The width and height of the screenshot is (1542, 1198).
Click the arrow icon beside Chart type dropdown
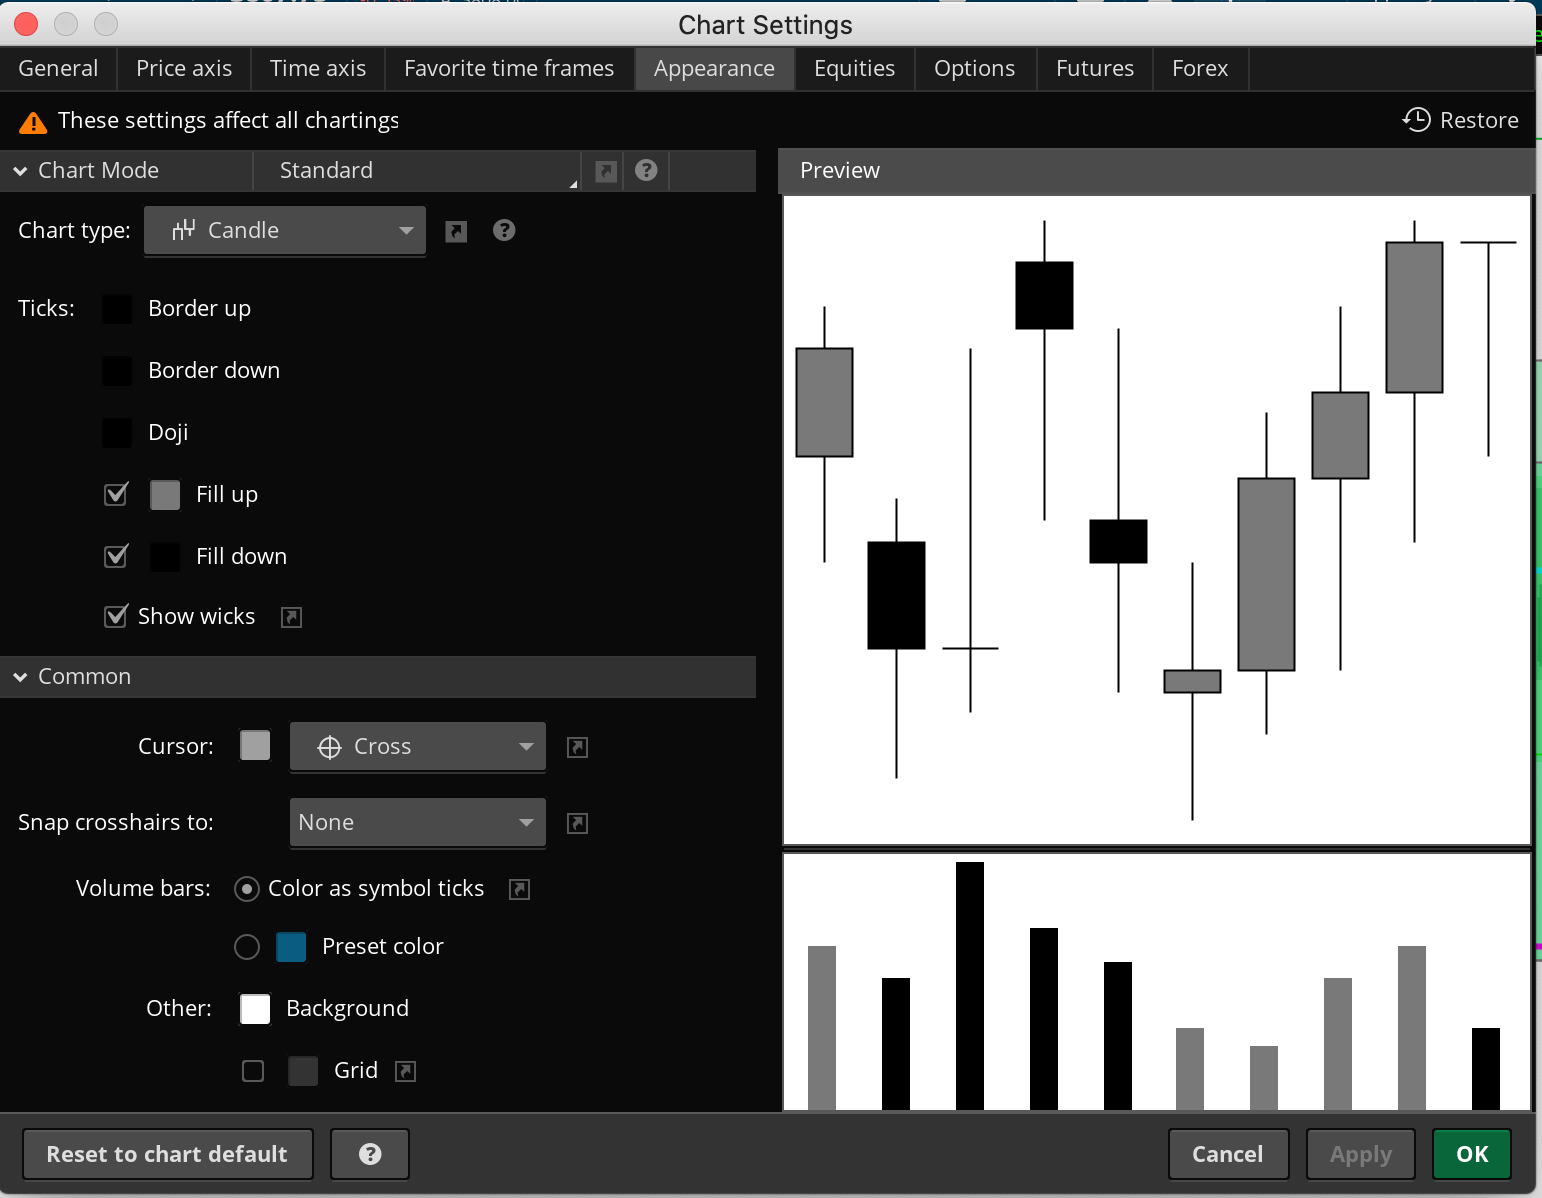[x=456, y=231]
